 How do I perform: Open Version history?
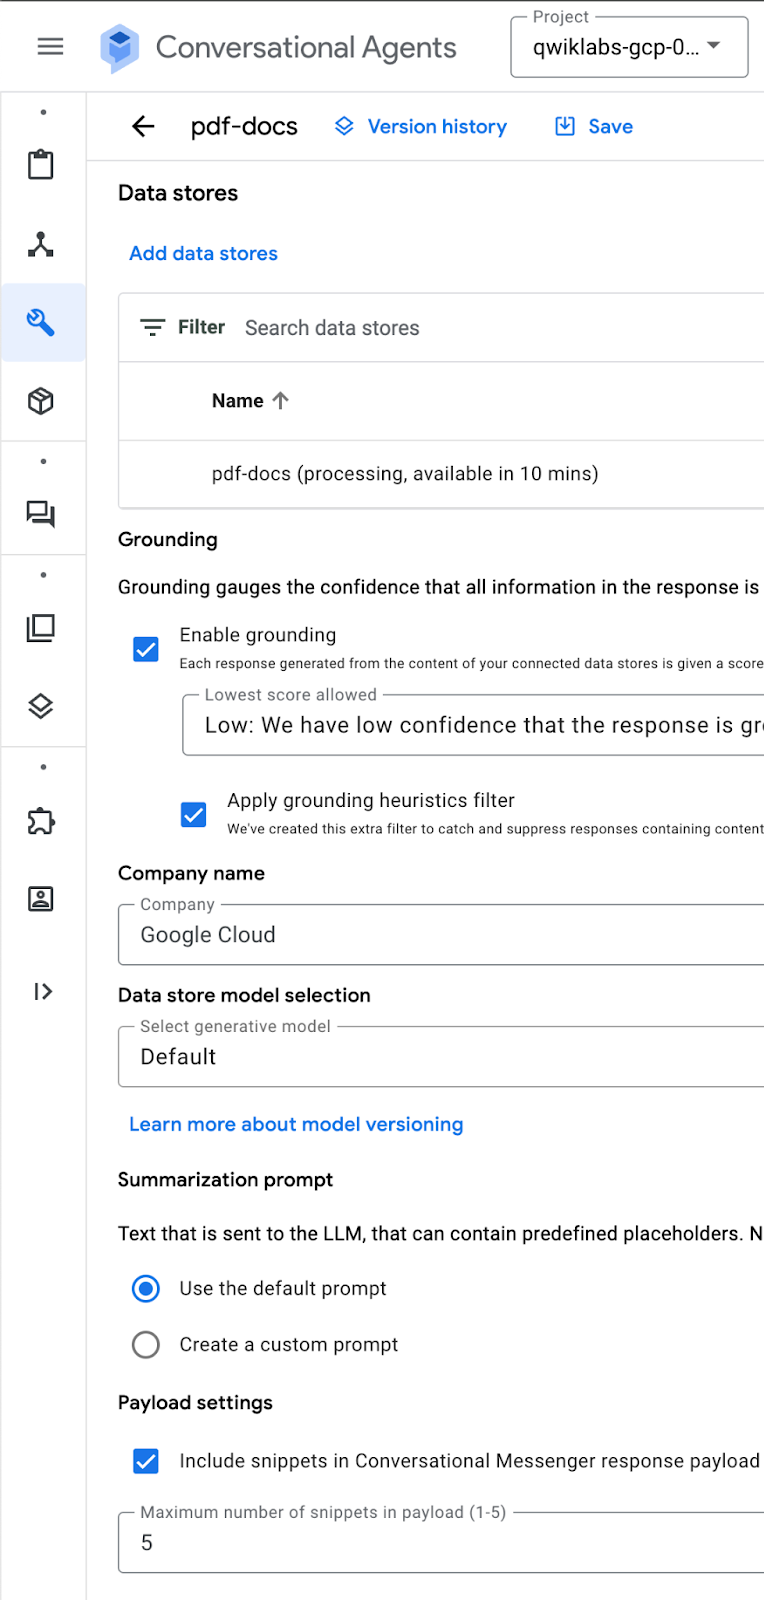[x=421, y=126]
